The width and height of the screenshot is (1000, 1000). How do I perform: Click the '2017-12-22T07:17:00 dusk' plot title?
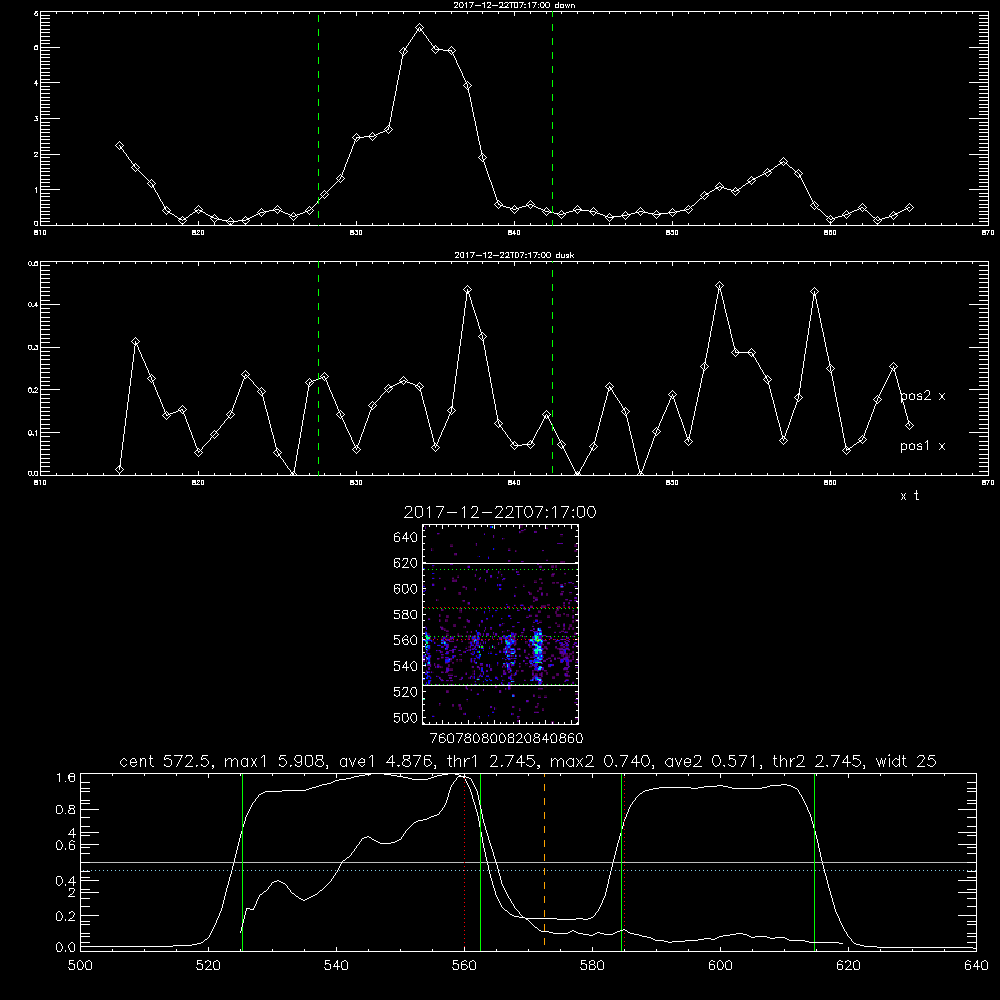(x=514, y=255)
